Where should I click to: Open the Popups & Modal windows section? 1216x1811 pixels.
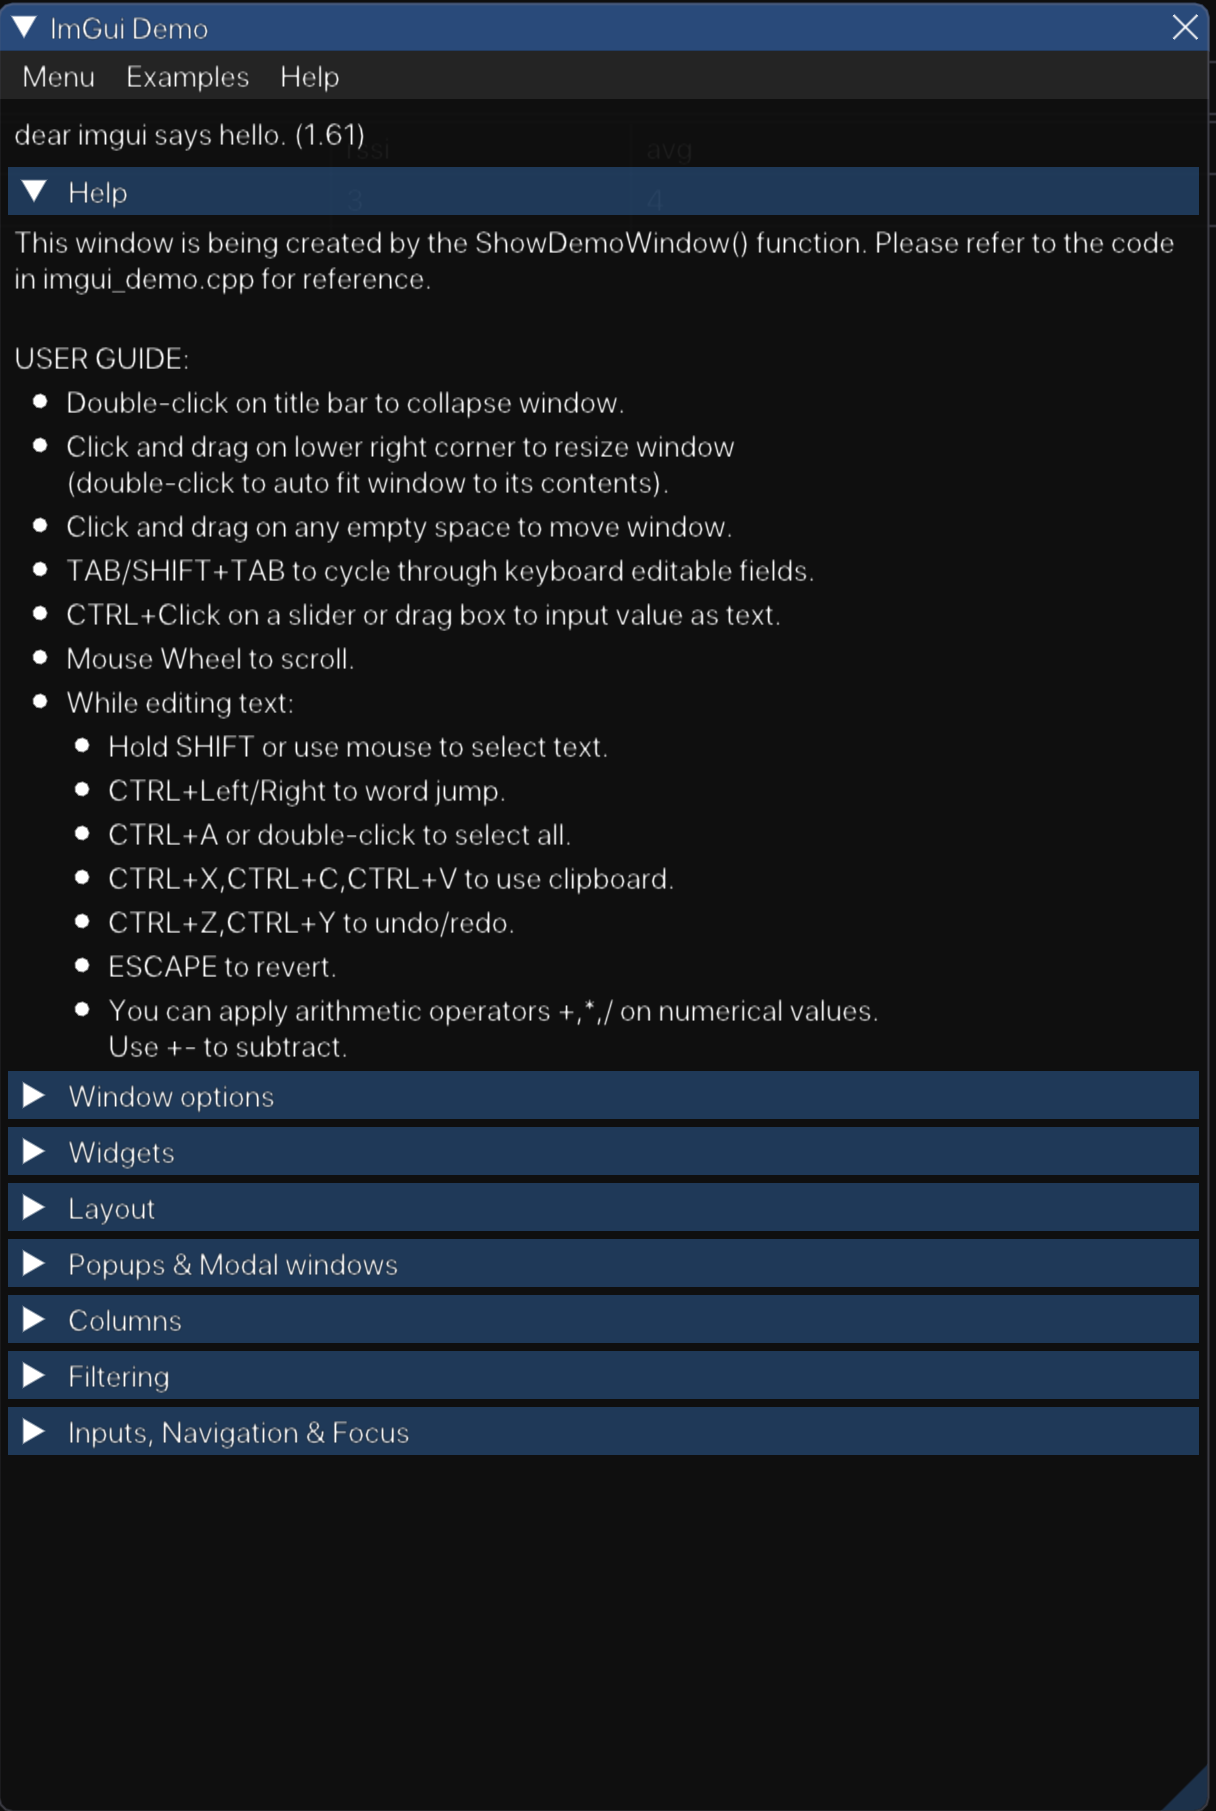(232, 1263)
